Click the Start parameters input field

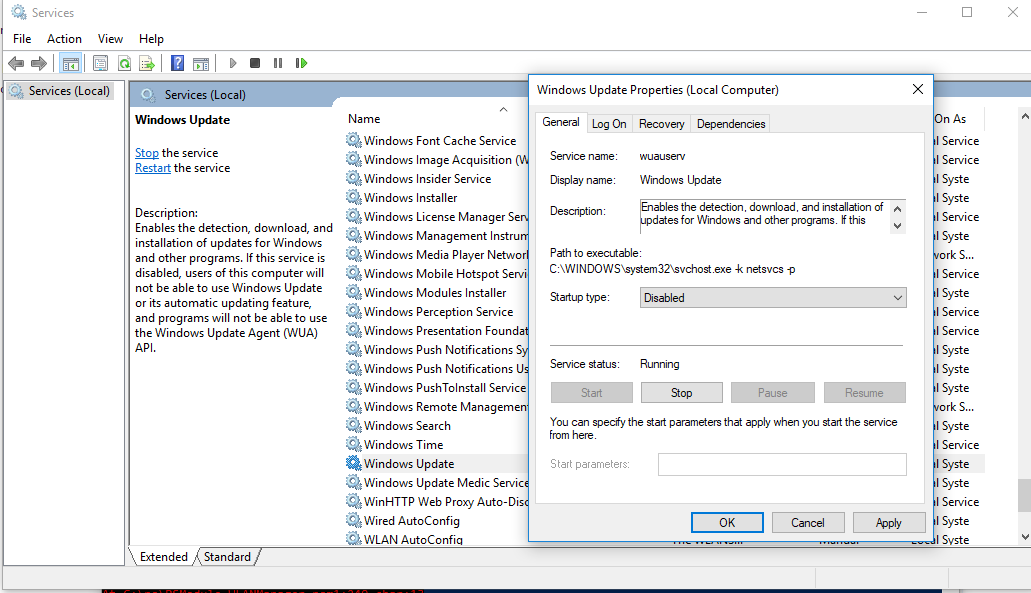(x=781, y=464)
